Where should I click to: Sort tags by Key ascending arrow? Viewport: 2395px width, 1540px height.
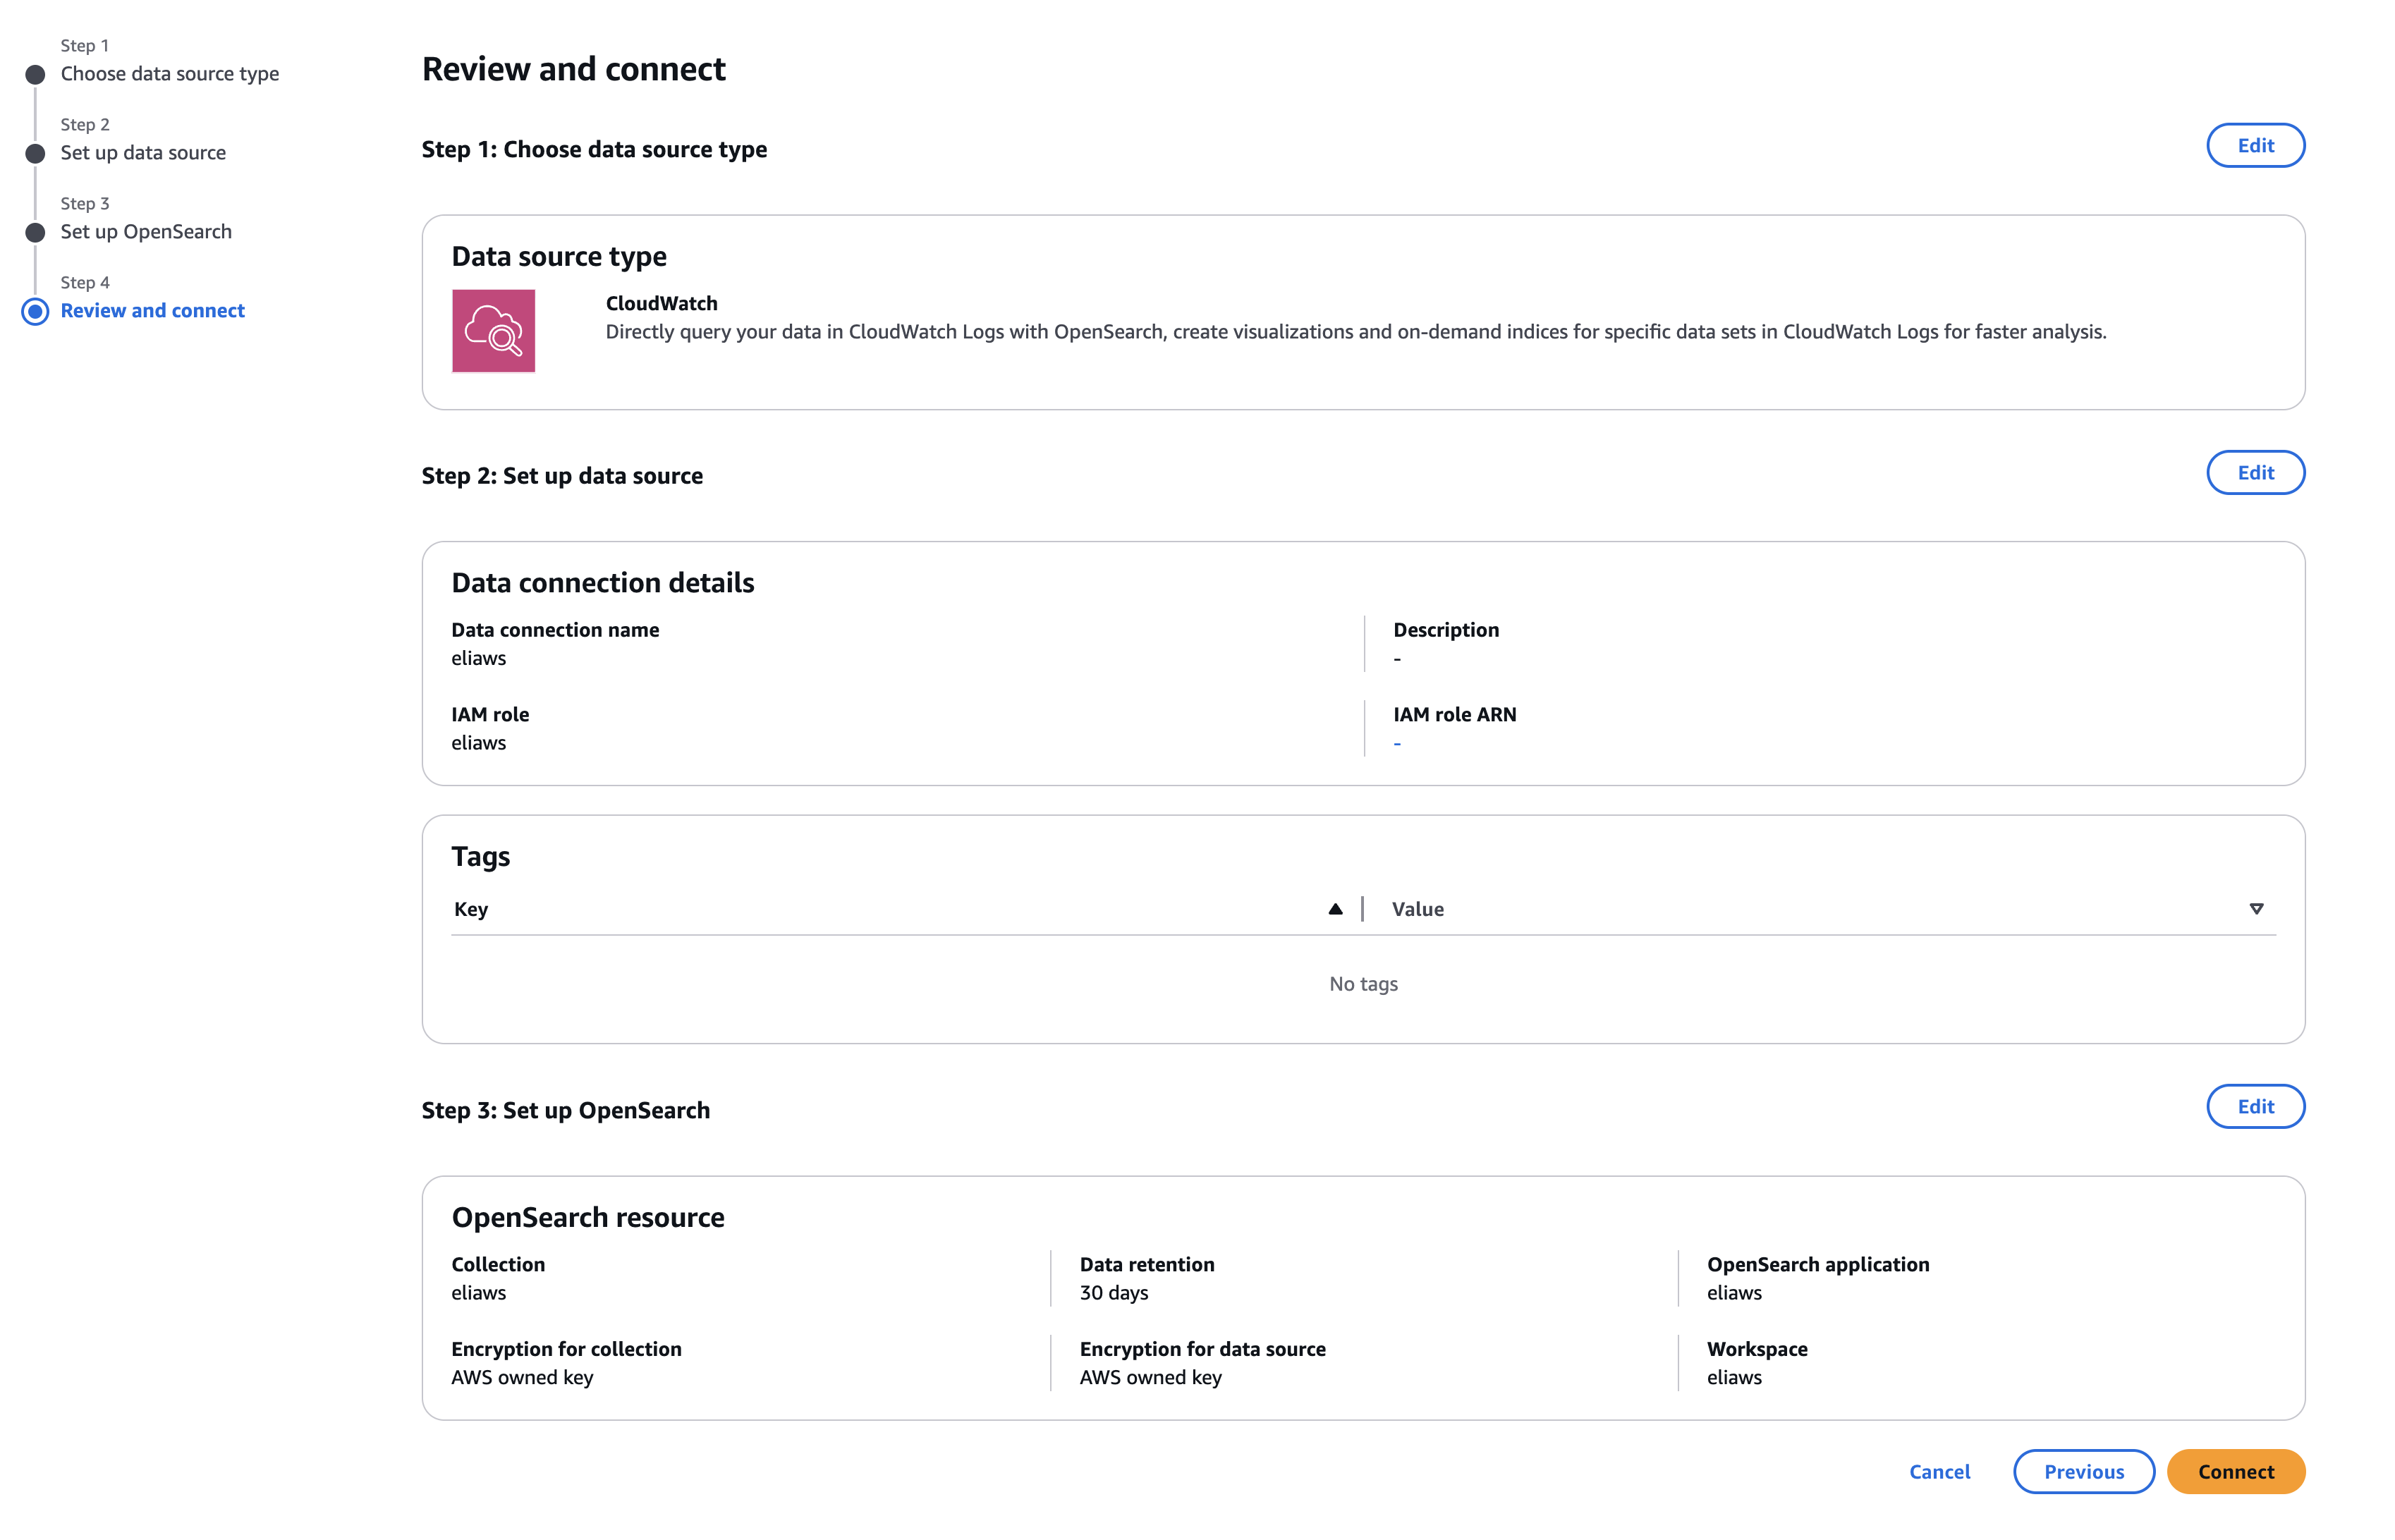click(1335, 909)
